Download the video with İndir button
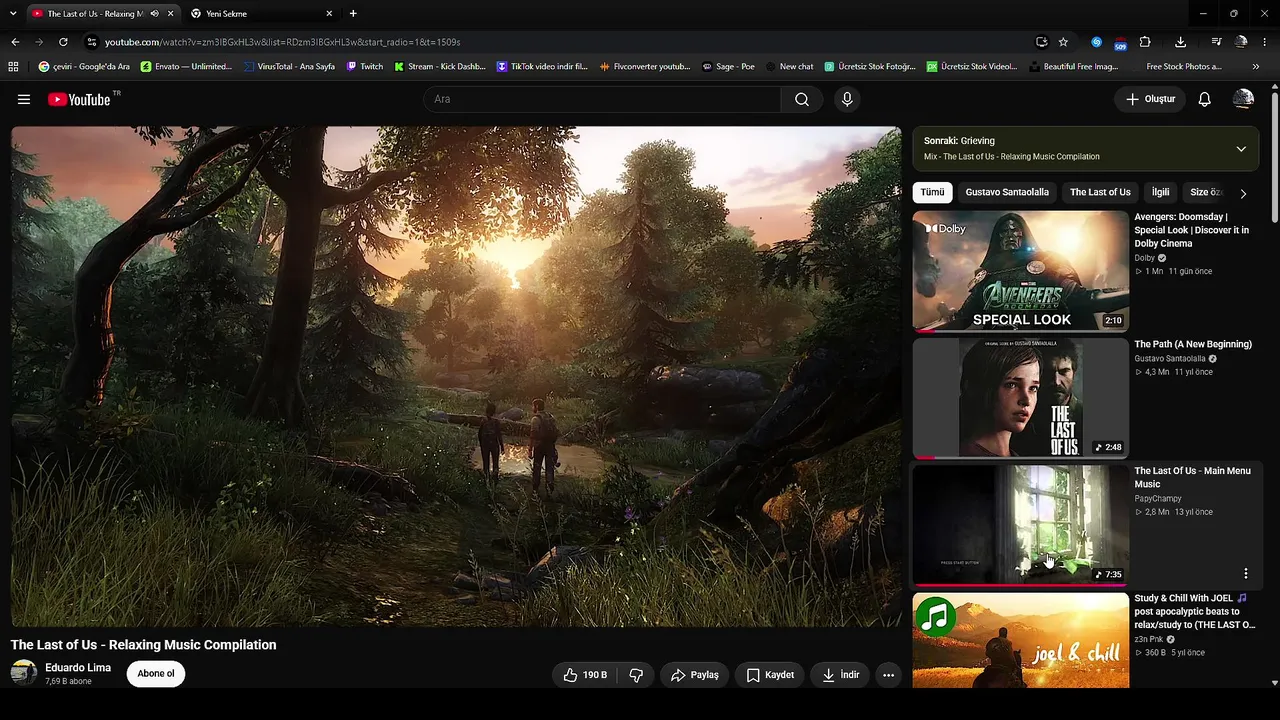Screen dimensions: 1280x720 click(x=840, y=675)
